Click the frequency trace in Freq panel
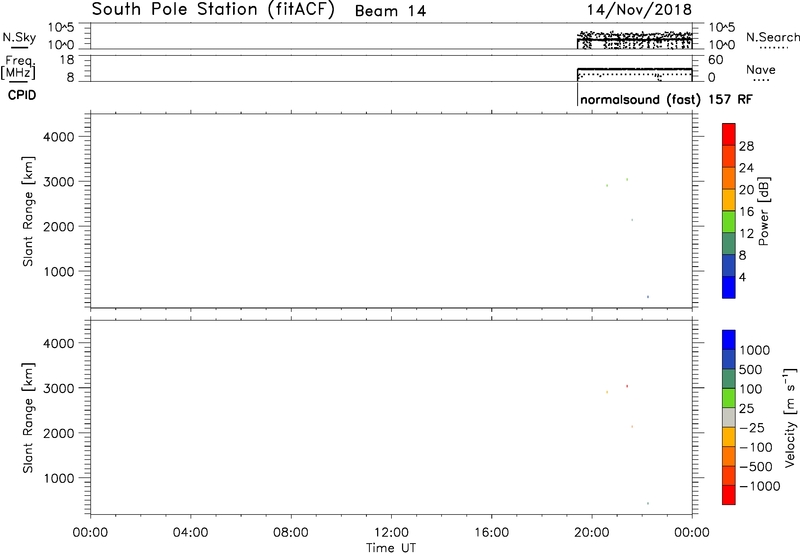Screen dimensions: 800x554 [635, 69]
